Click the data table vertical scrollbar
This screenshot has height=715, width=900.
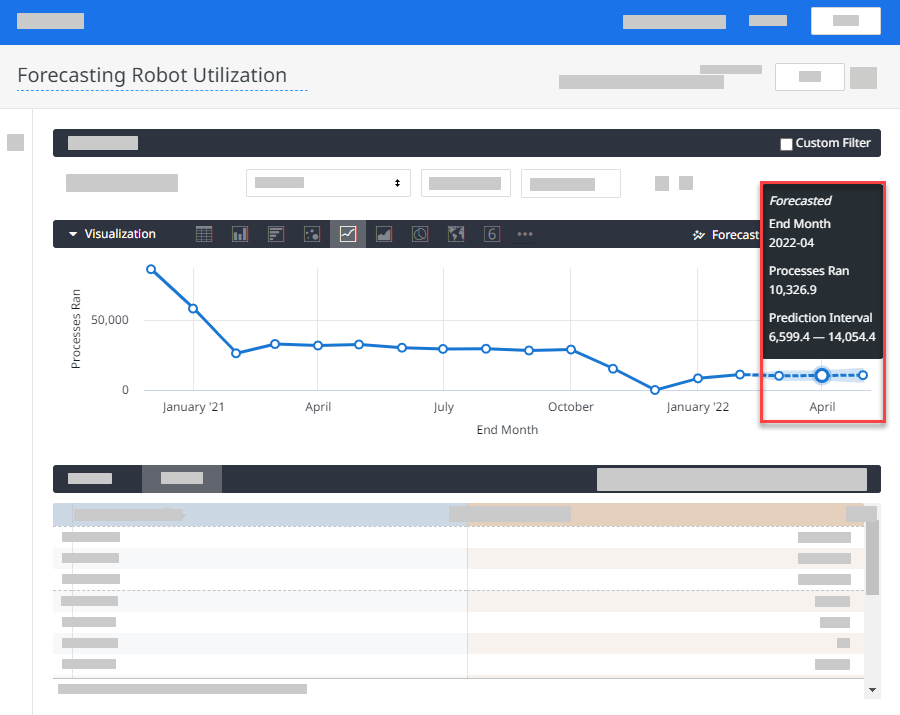point(872,558)
